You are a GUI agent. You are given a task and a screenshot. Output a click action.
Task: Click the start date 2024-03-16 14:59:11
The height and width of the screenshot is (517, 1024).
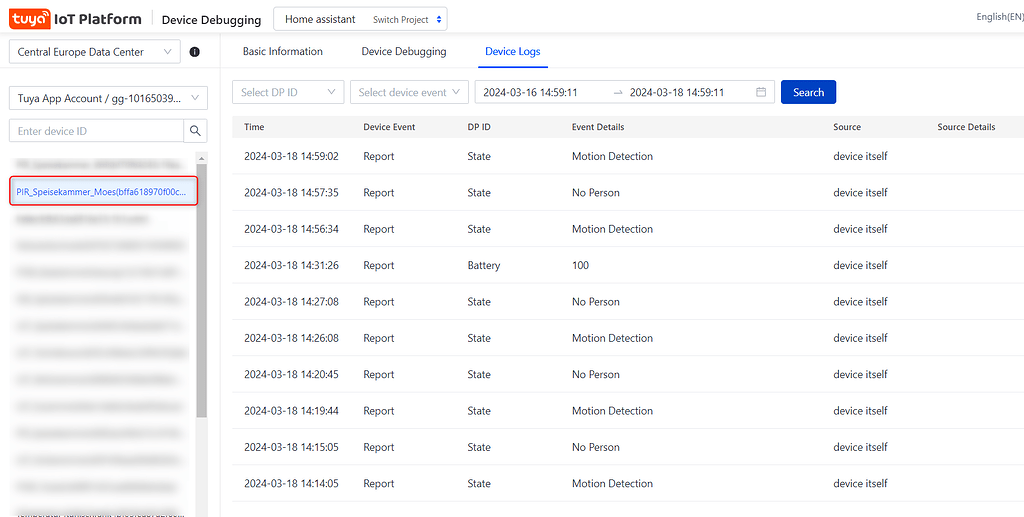(x=530, y=92)
